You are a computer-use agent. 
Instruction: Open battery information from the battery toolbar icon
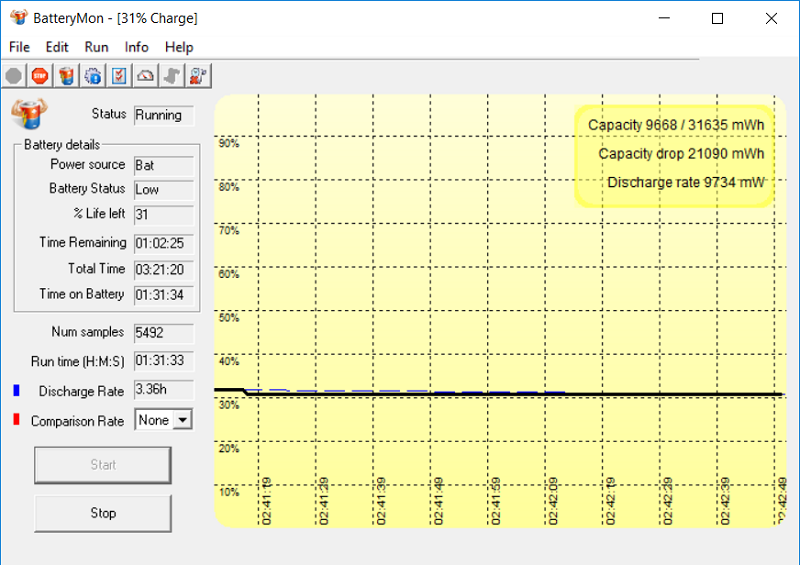tap(66, 75)
